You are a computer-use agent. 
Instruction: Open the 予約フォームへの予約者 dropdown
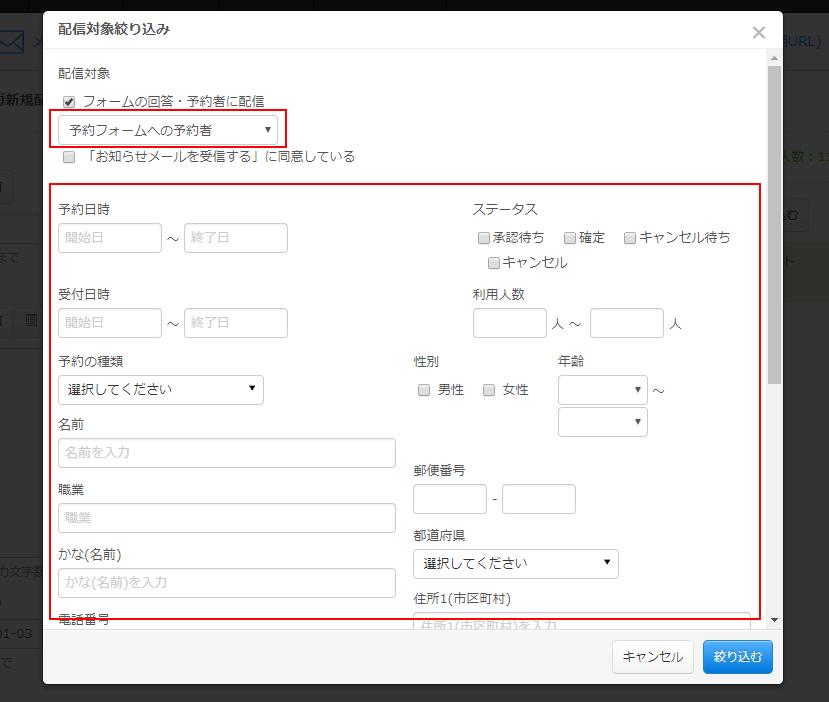(x=168, y=130)
